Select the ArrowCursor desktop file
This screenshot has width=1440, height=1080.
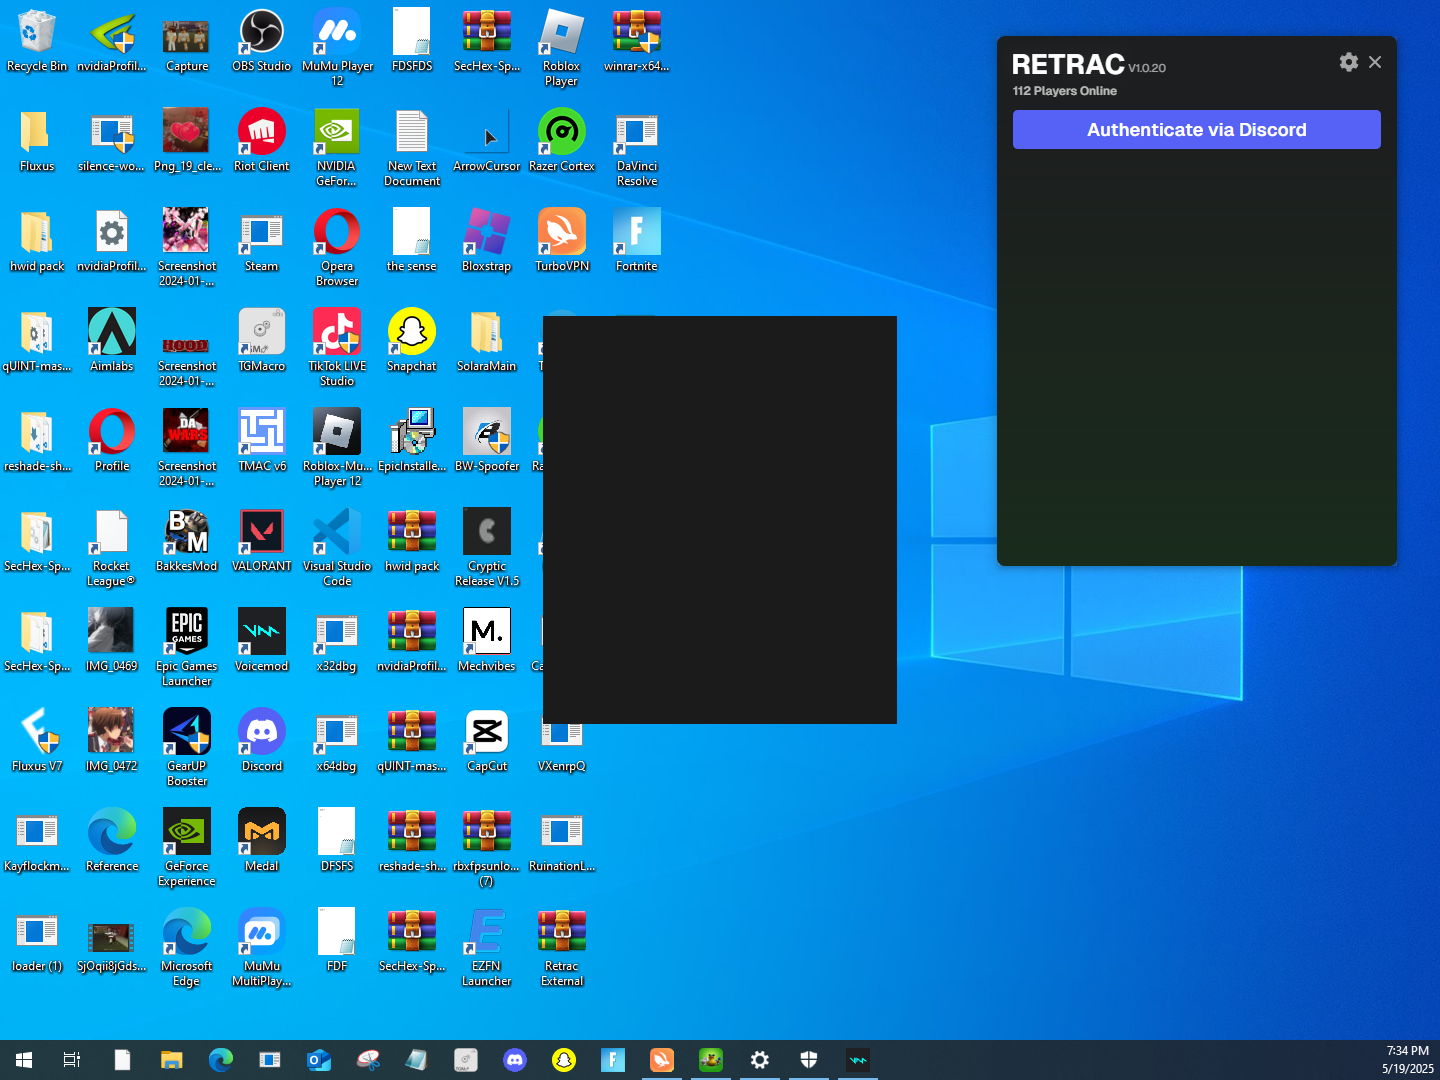click(487, 141)
